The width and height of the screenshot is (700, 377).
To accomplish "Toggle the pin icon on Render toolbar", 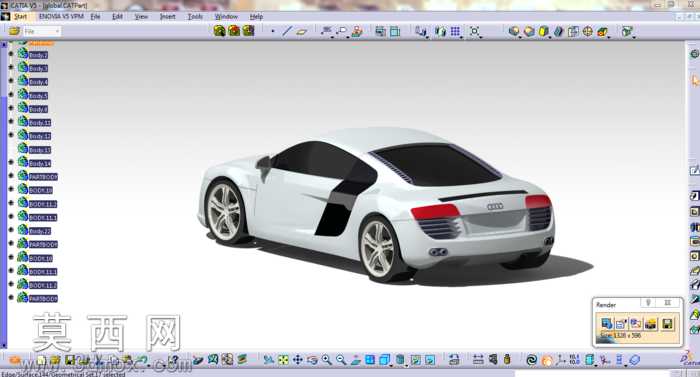I will [x=648, y=303].
